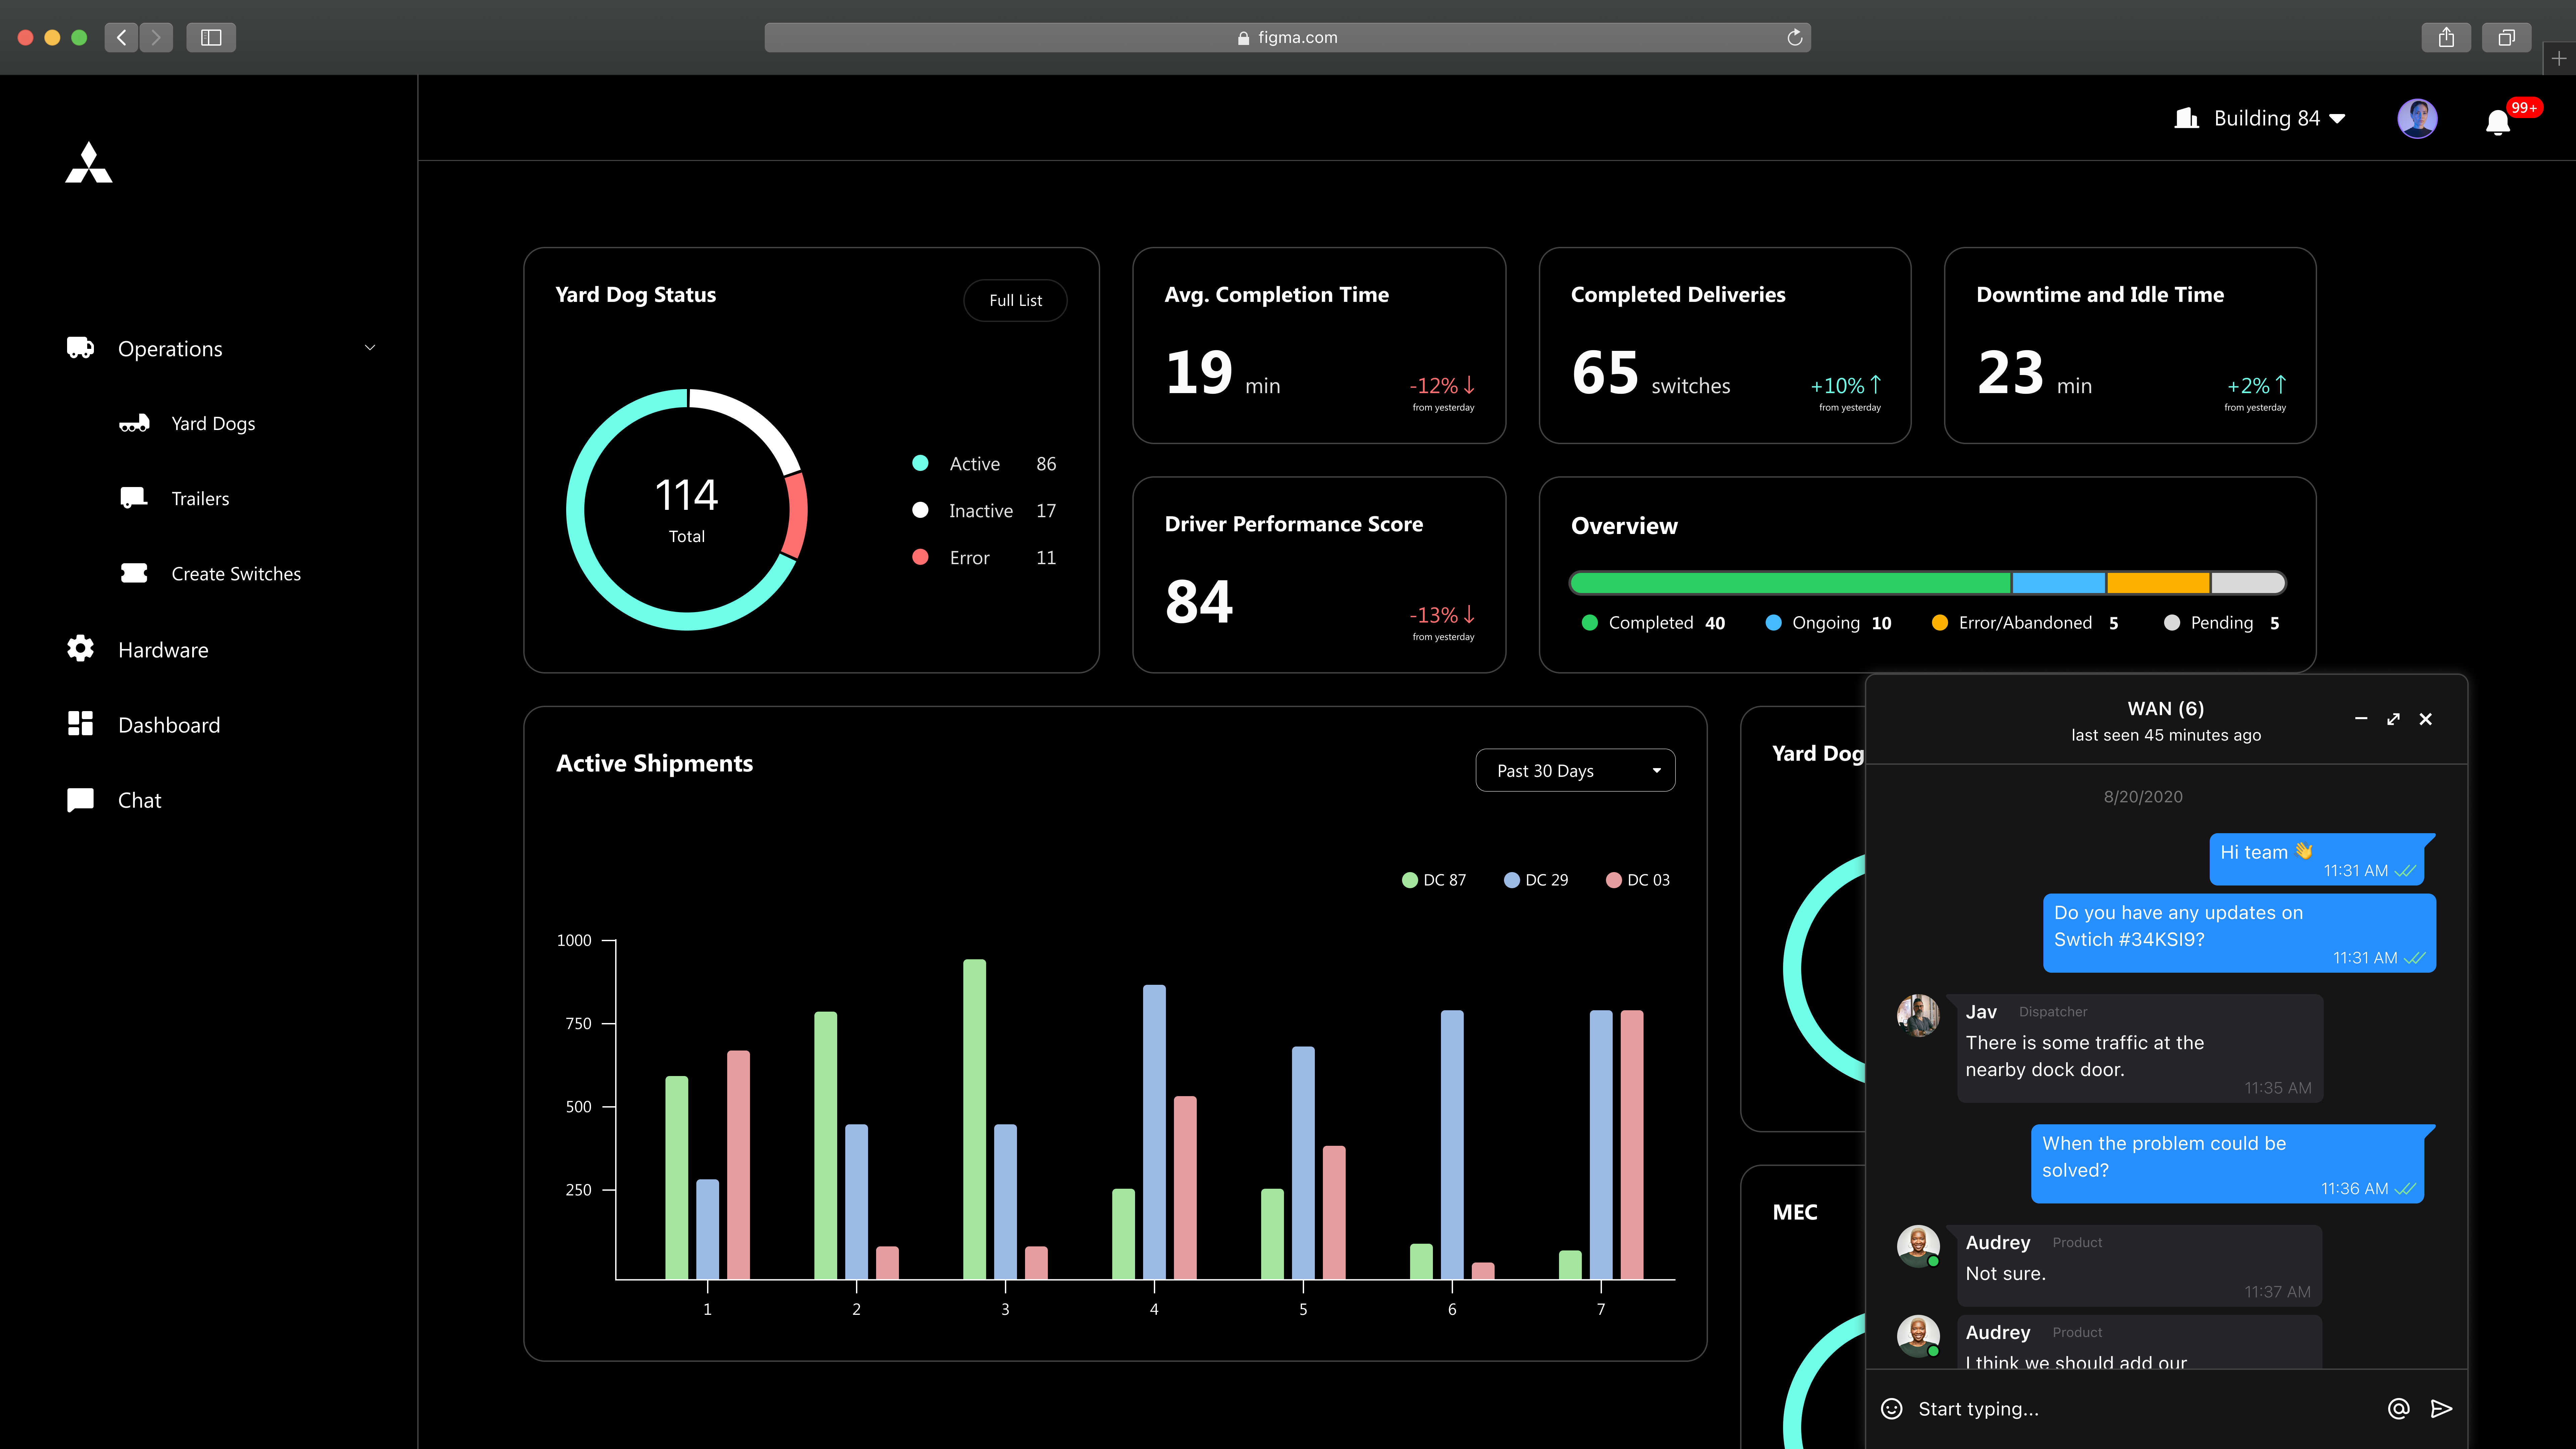Click the Full List button
Viewport: 2576px width, 1449px height.
(1015, 300)
